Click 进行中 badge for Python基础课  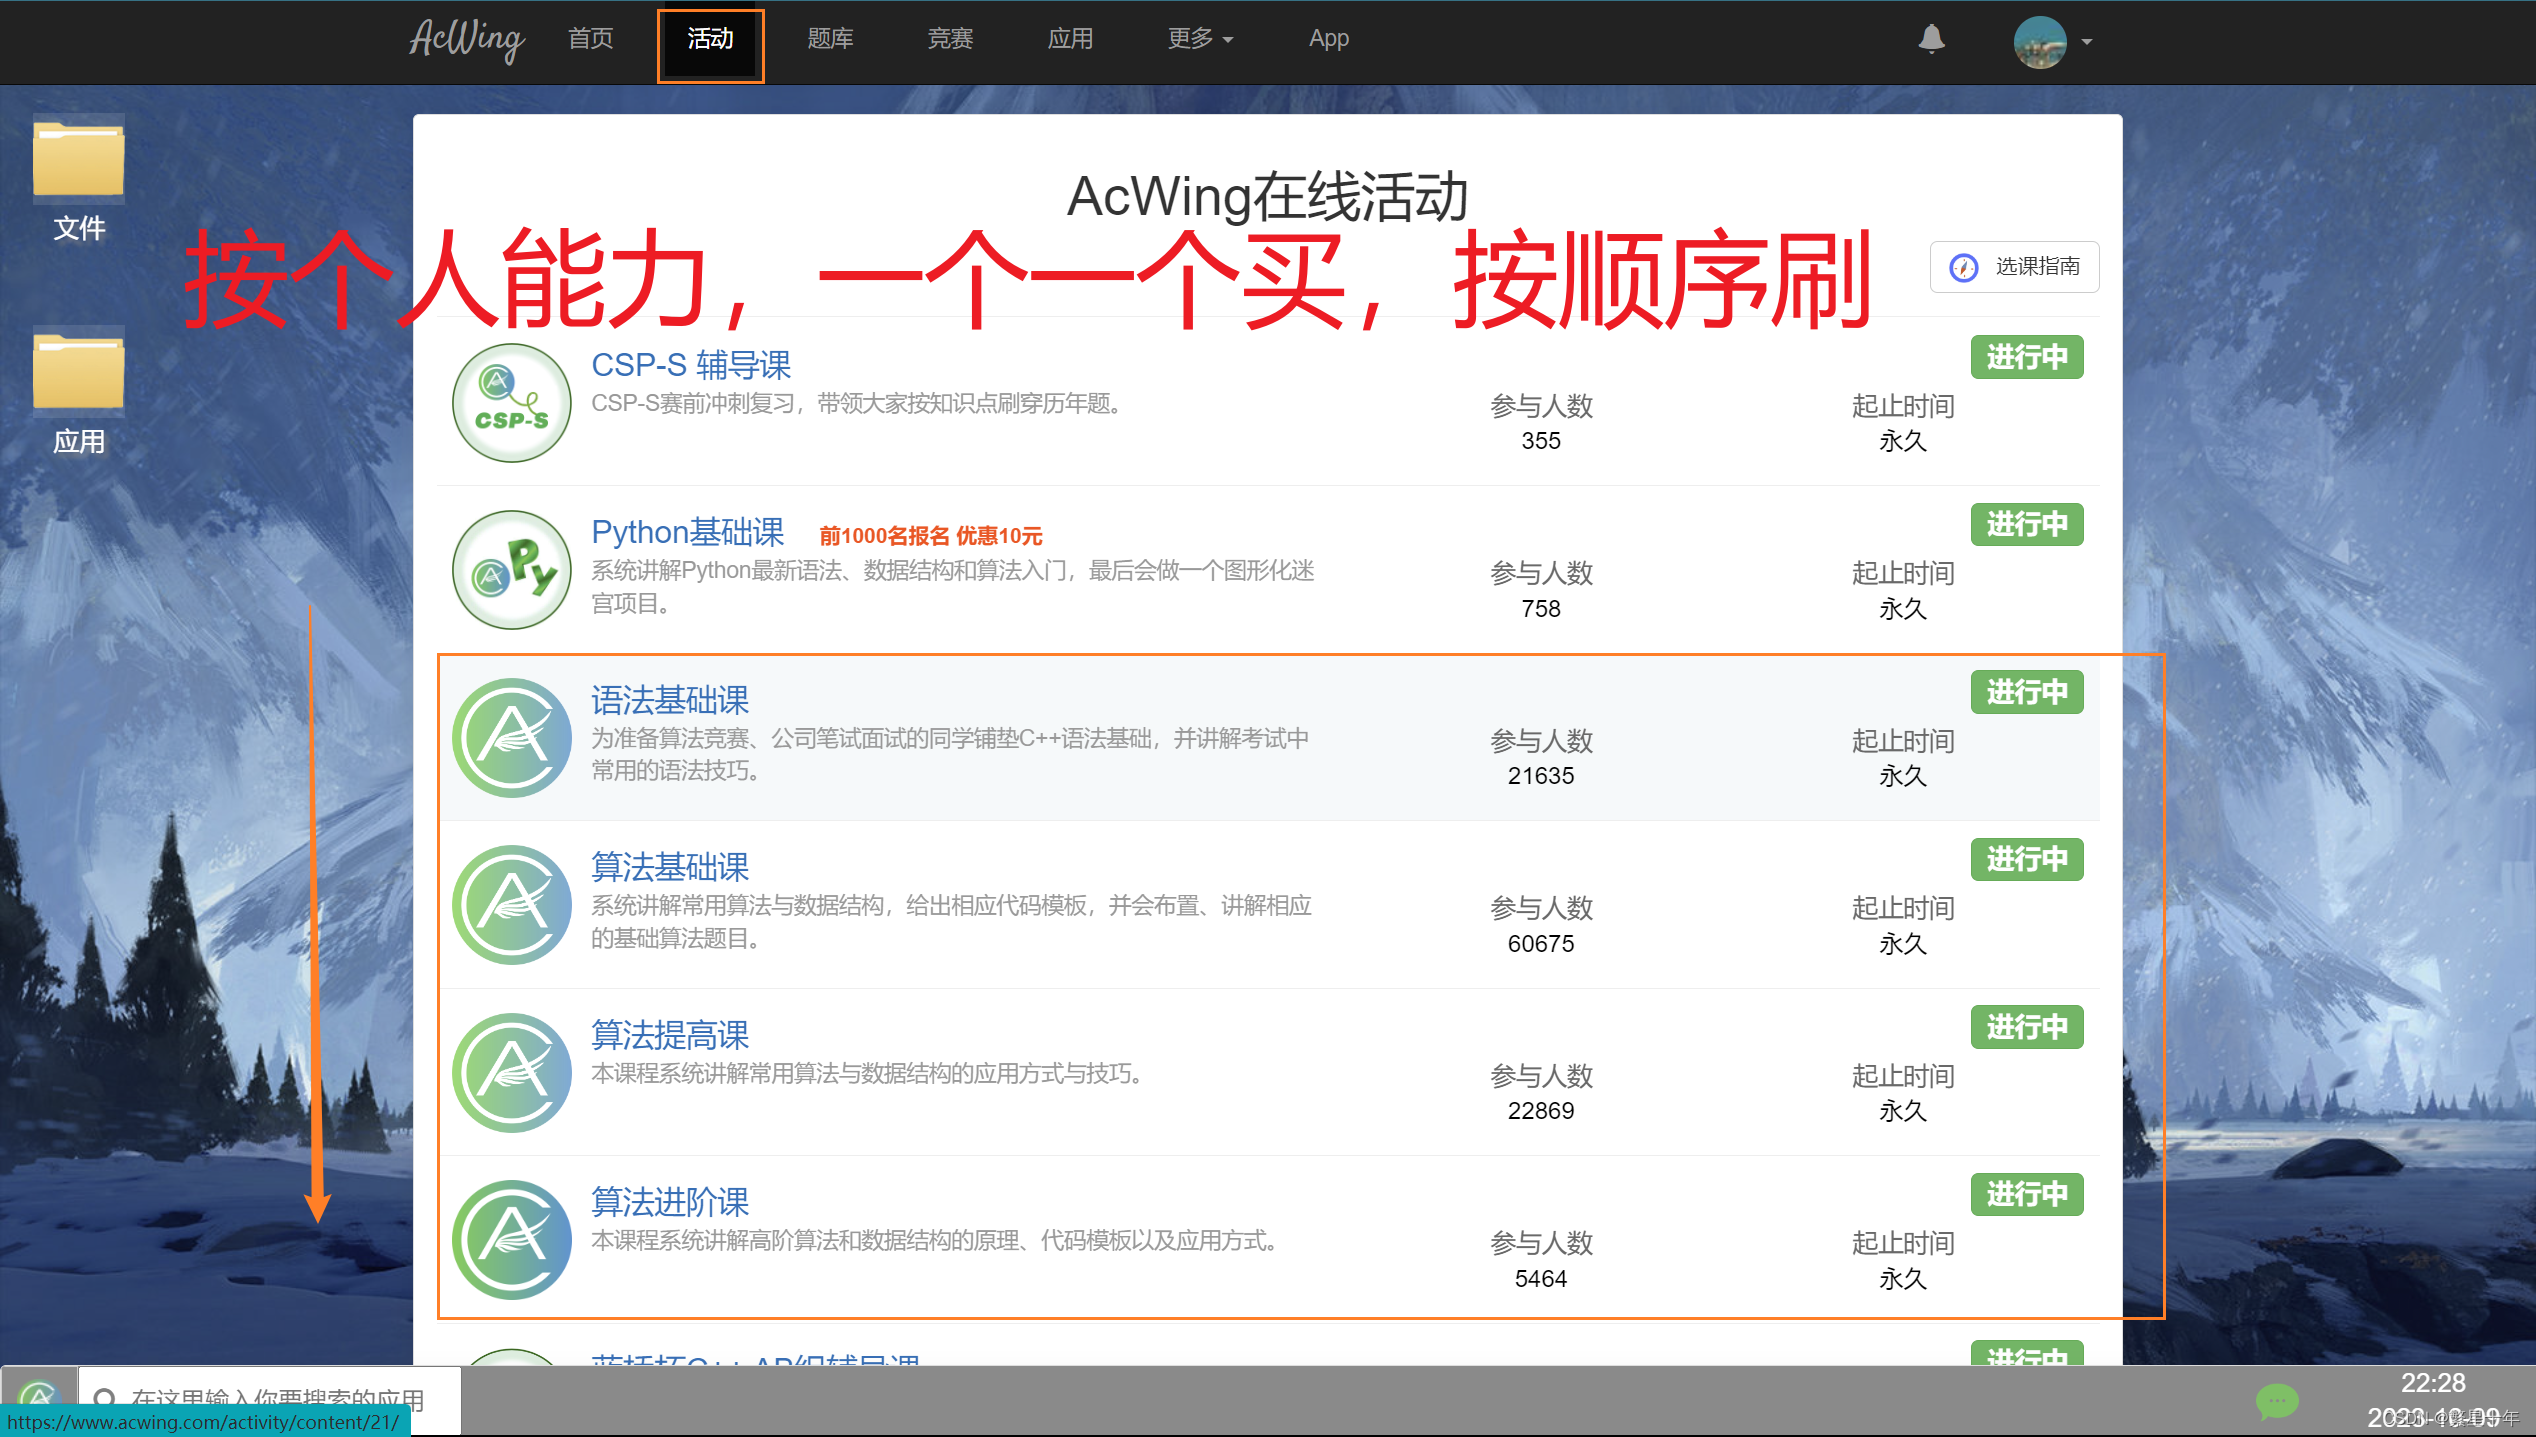point(2027,524)
